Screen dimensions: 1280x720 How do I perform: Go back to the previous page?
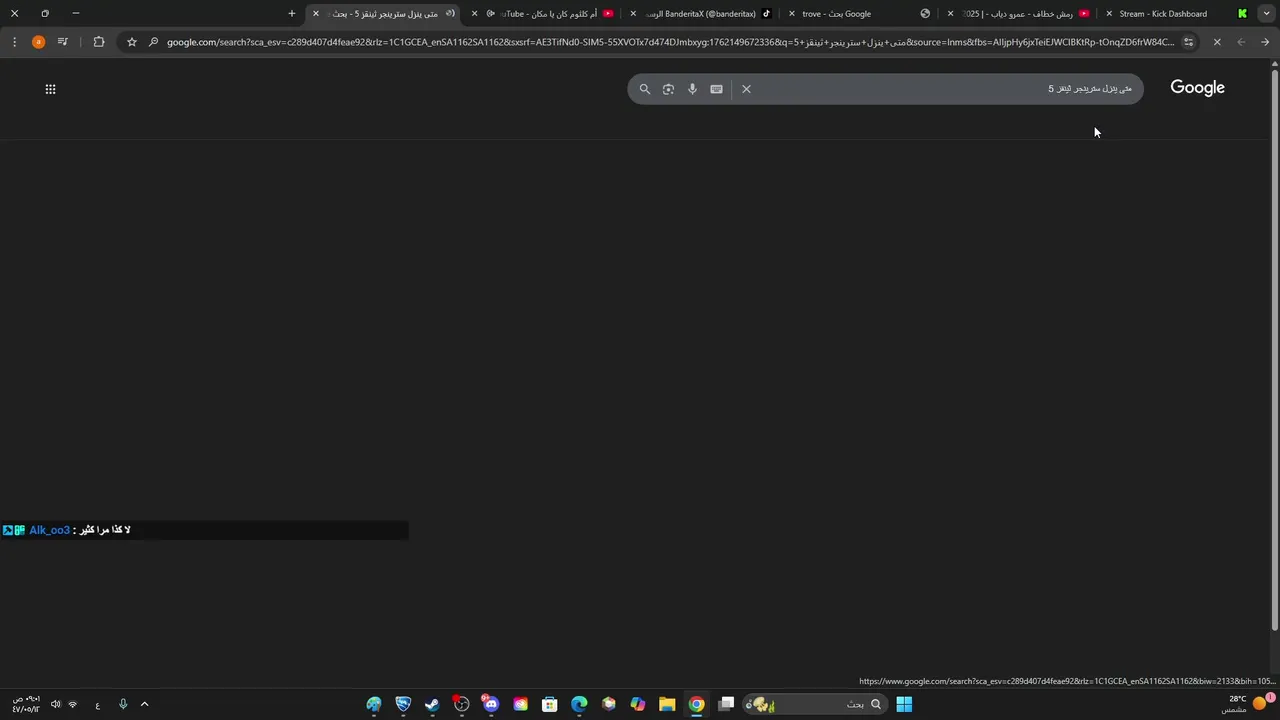1265,42
